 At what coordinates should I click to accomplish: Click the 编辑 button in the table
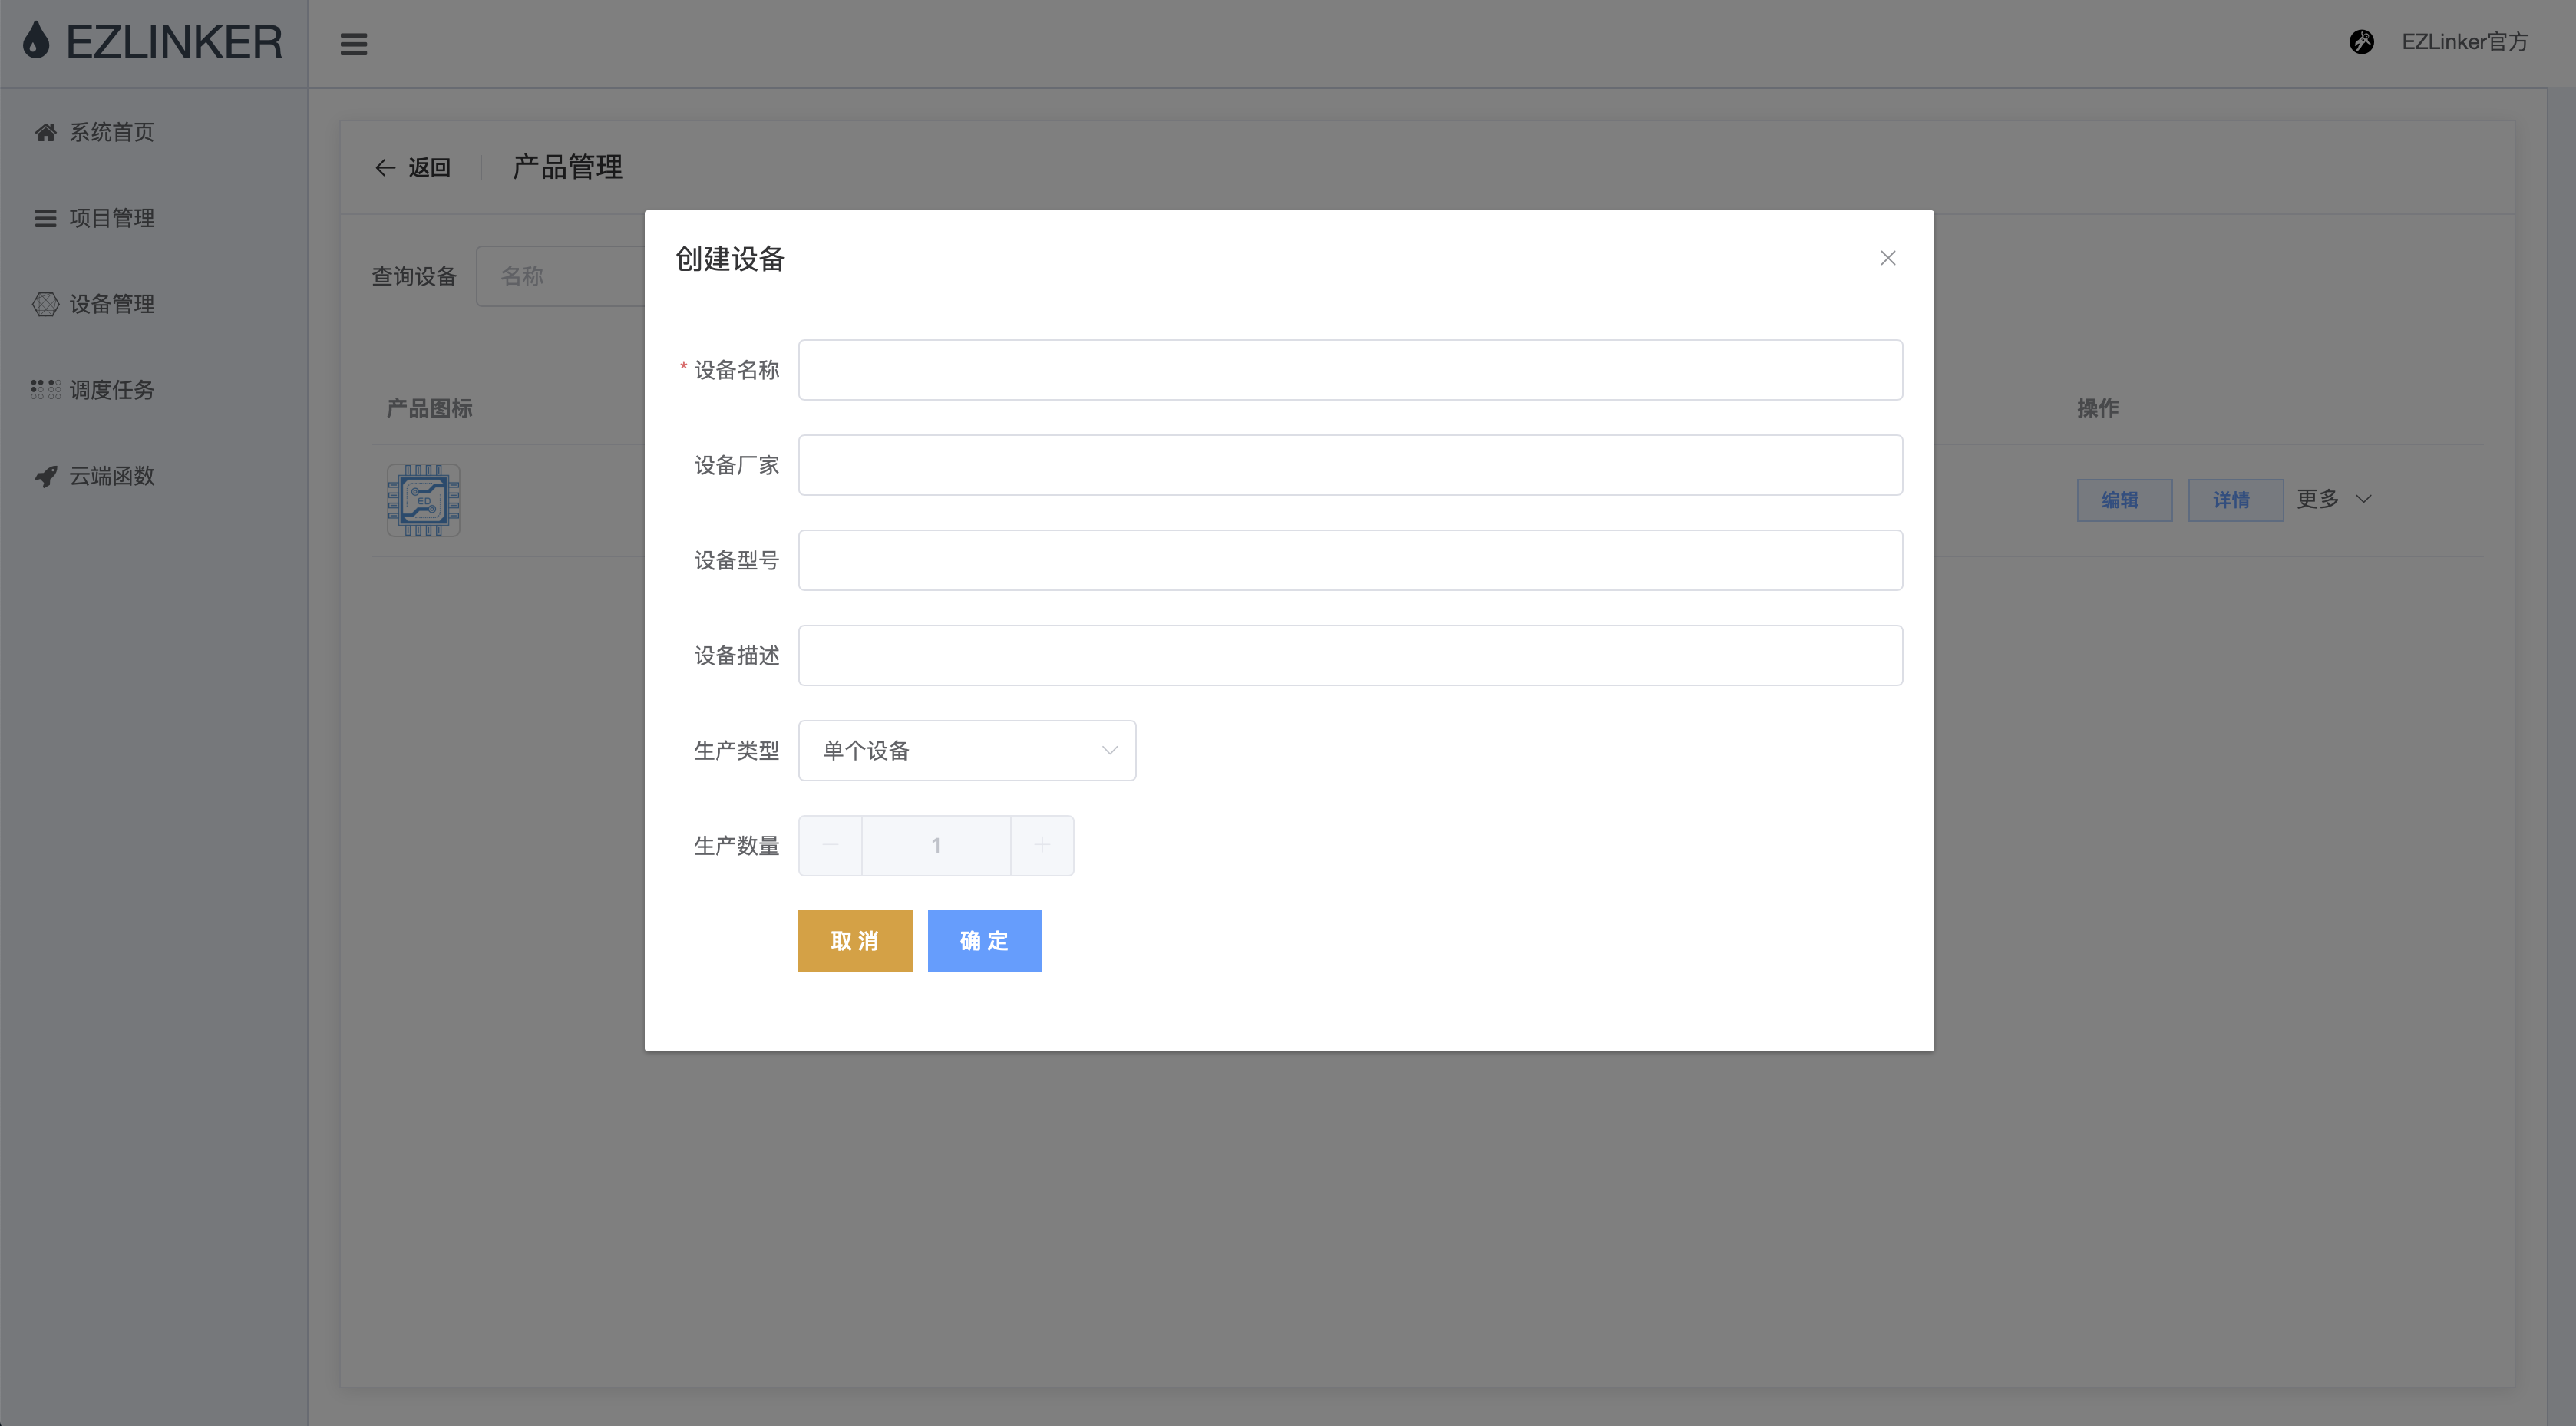click(2123, 500)
